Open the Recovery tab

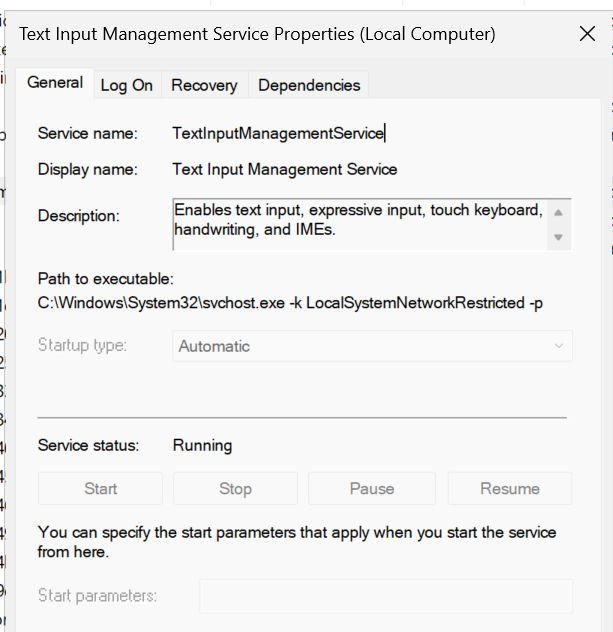point(204,85)
